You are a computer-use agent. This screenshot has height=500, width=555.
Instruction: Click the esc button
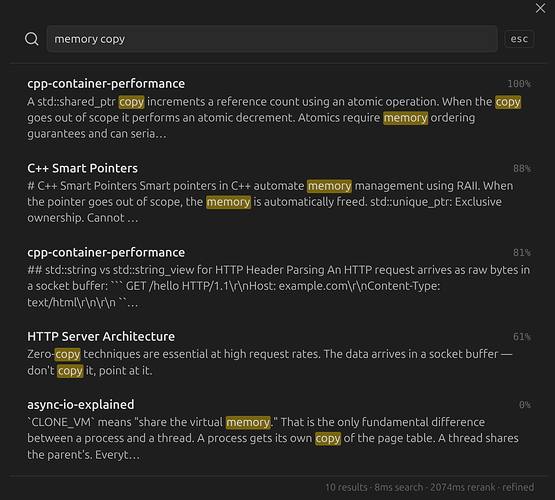pos(519,39)
